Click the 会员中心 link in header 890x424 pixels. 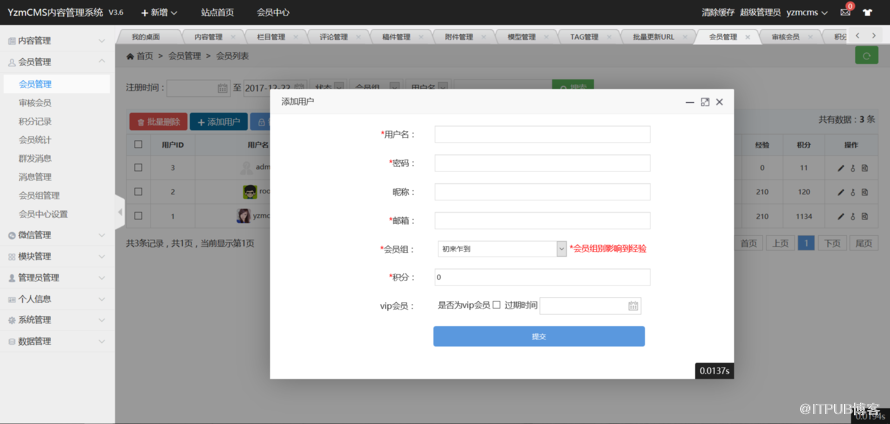point(273,12)
